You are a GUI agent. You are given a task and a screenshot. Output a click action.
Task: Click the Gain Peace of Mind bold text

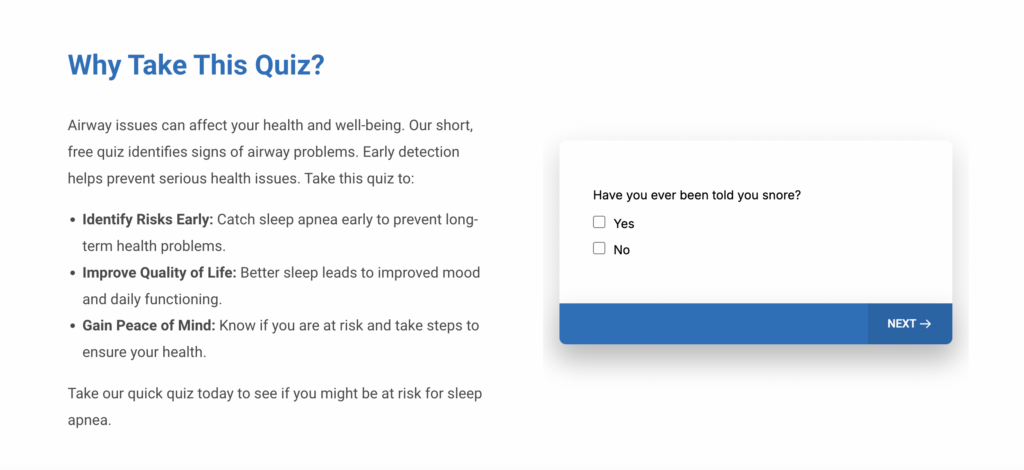(x=148, y=325)
